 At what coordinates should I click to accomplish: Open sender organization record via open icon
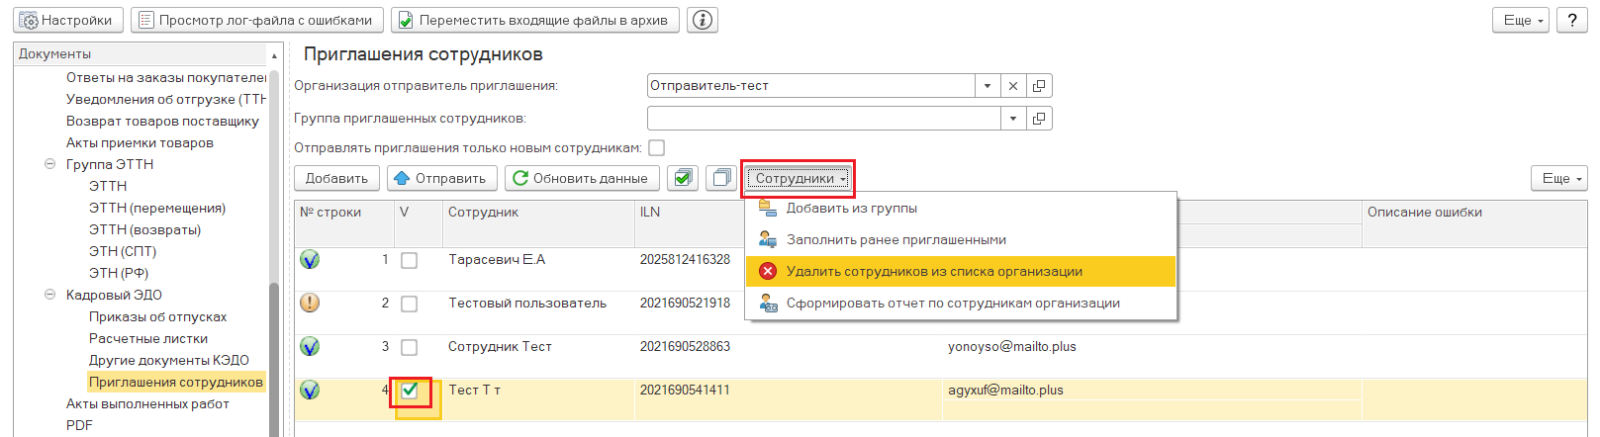1039,86
